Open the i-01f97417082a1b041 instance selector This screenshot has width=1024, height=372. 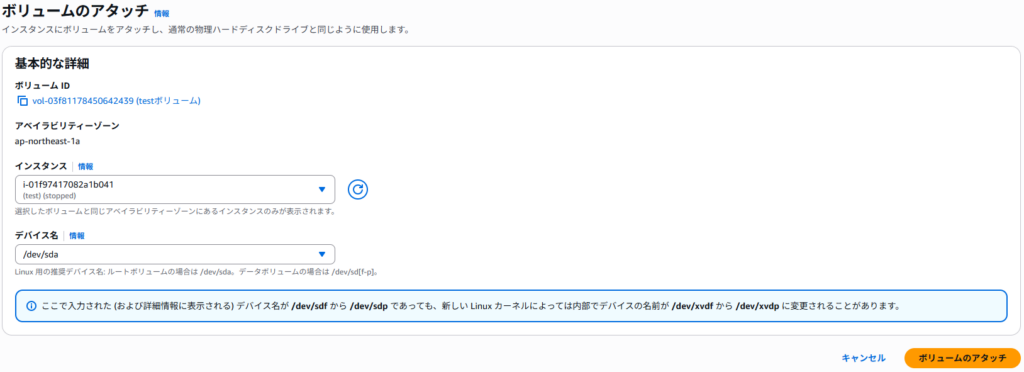(x=175, y=189)
